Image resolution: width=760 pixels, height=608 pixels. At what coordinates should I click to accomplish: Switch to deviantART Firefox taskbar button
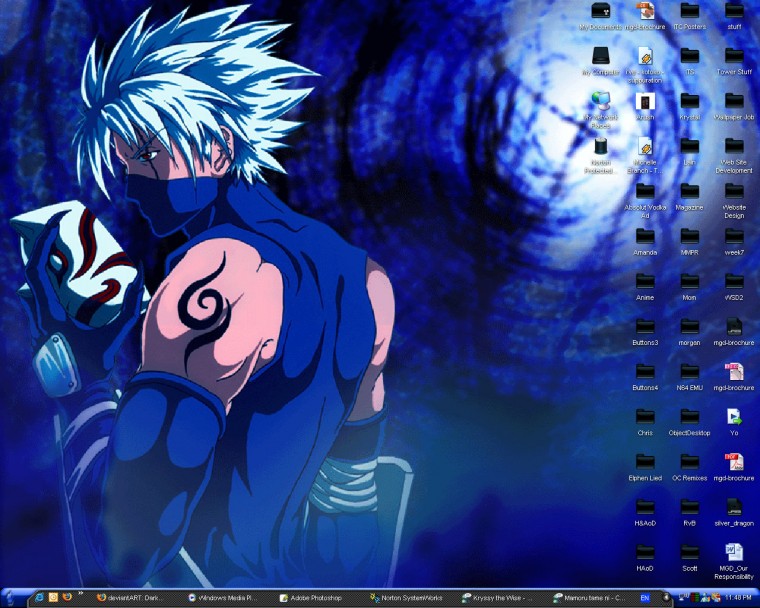tap(131, 598)
